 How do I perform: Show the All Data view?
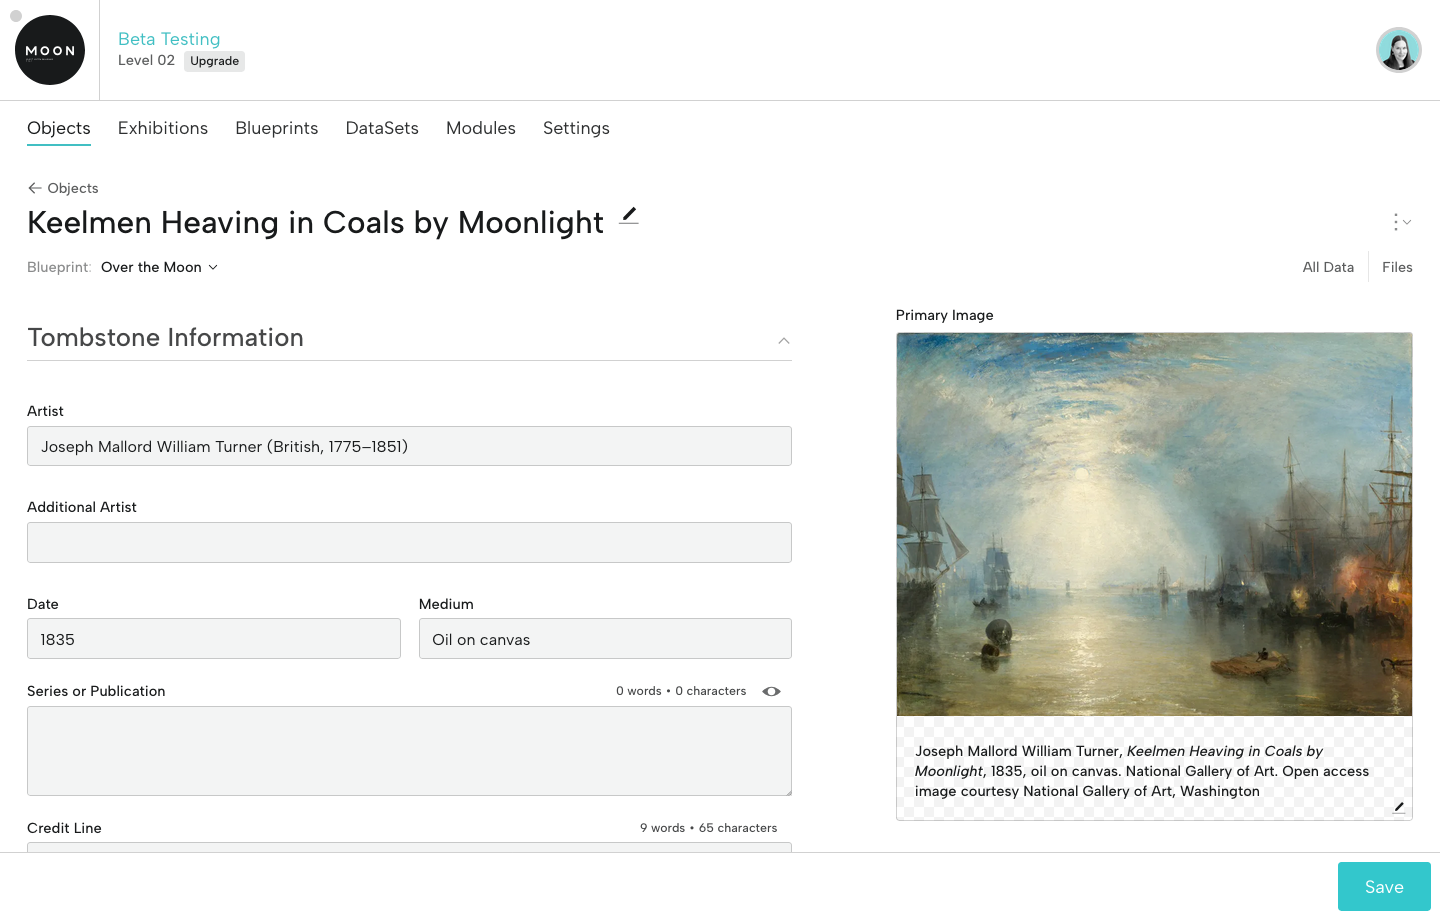(x=1328, y=267)
